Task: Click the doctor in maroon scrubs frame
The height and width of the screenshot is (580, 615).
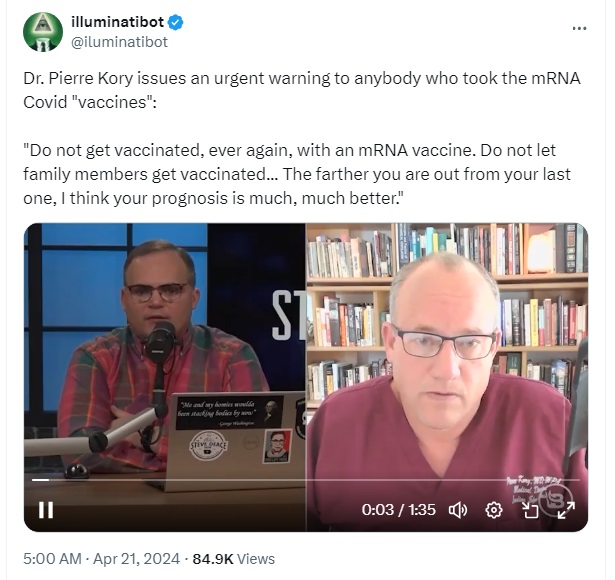Action: click(x=447, y=377)
